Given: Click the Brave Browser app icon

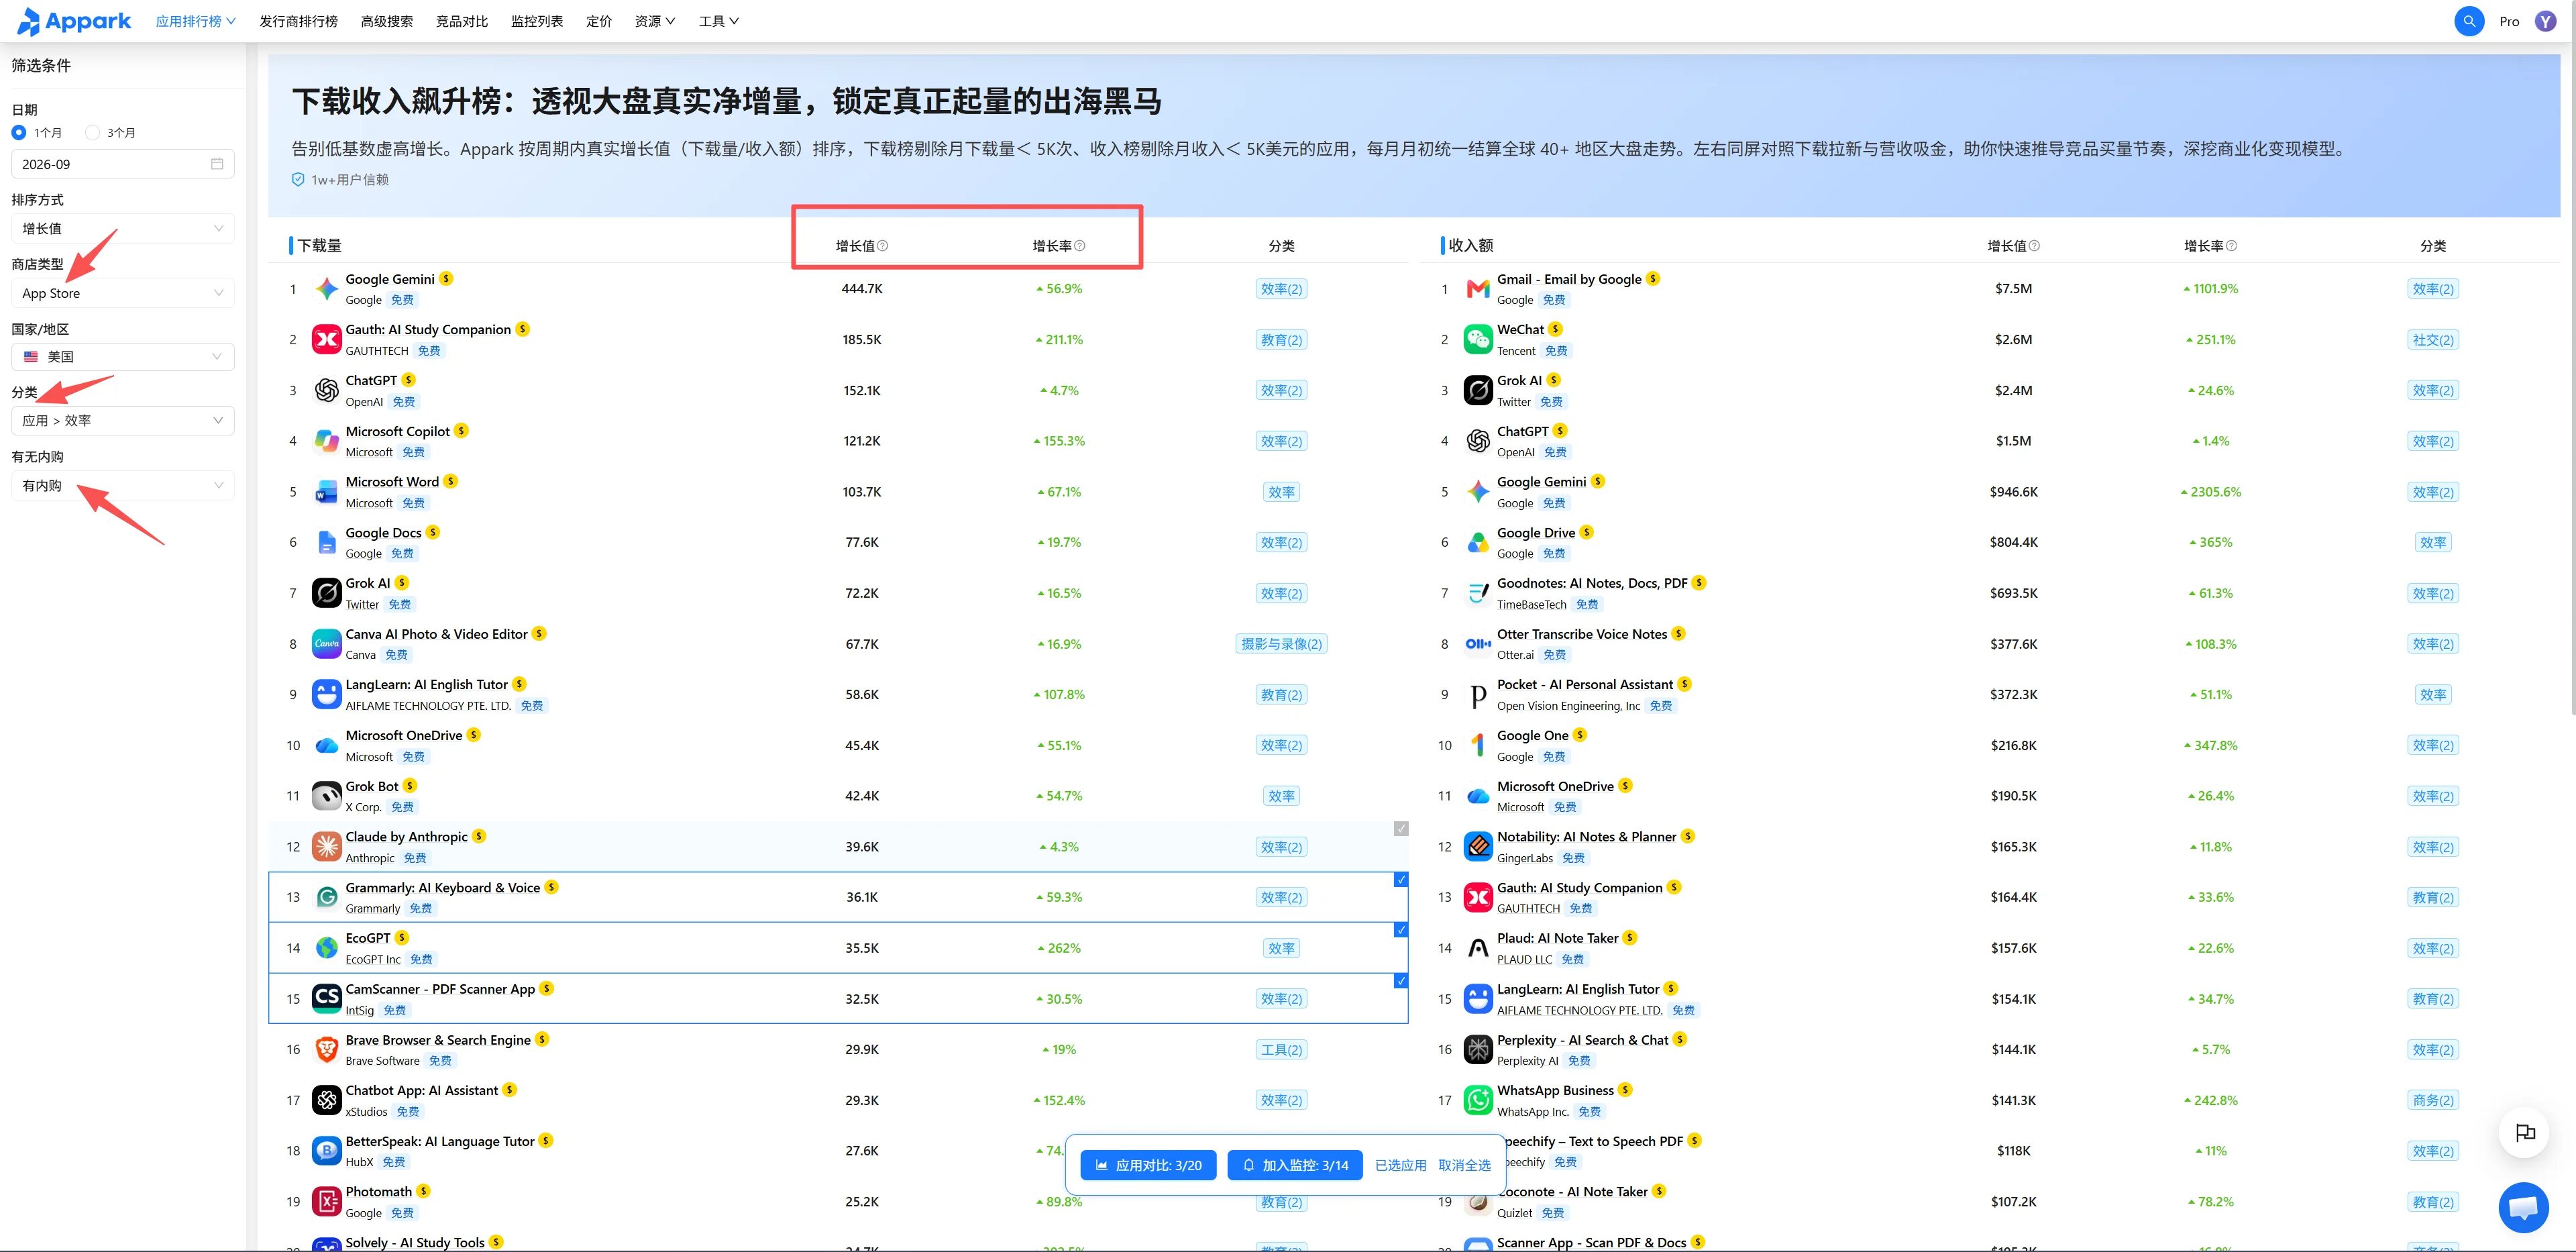Looking at the screenshot, I should pos(327,1049).
